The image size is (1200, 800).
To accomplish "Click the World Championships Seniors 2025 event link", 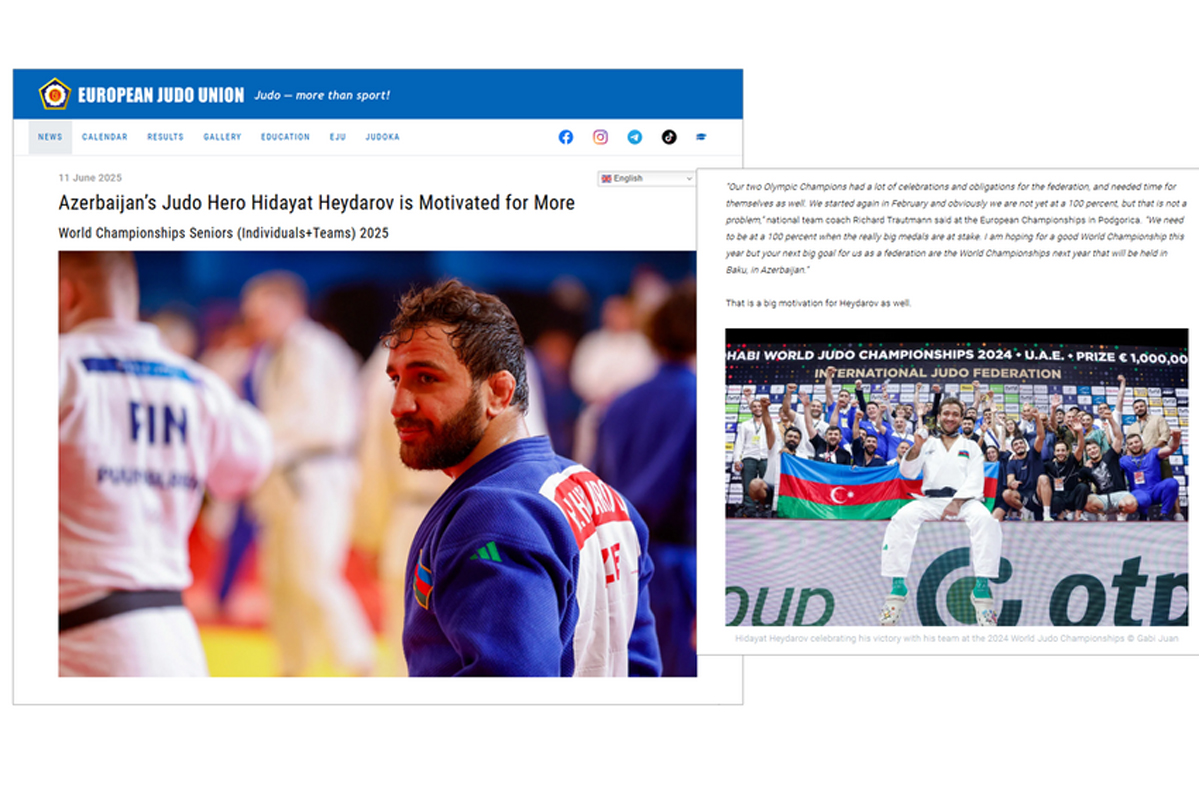I will click(223, 233).
